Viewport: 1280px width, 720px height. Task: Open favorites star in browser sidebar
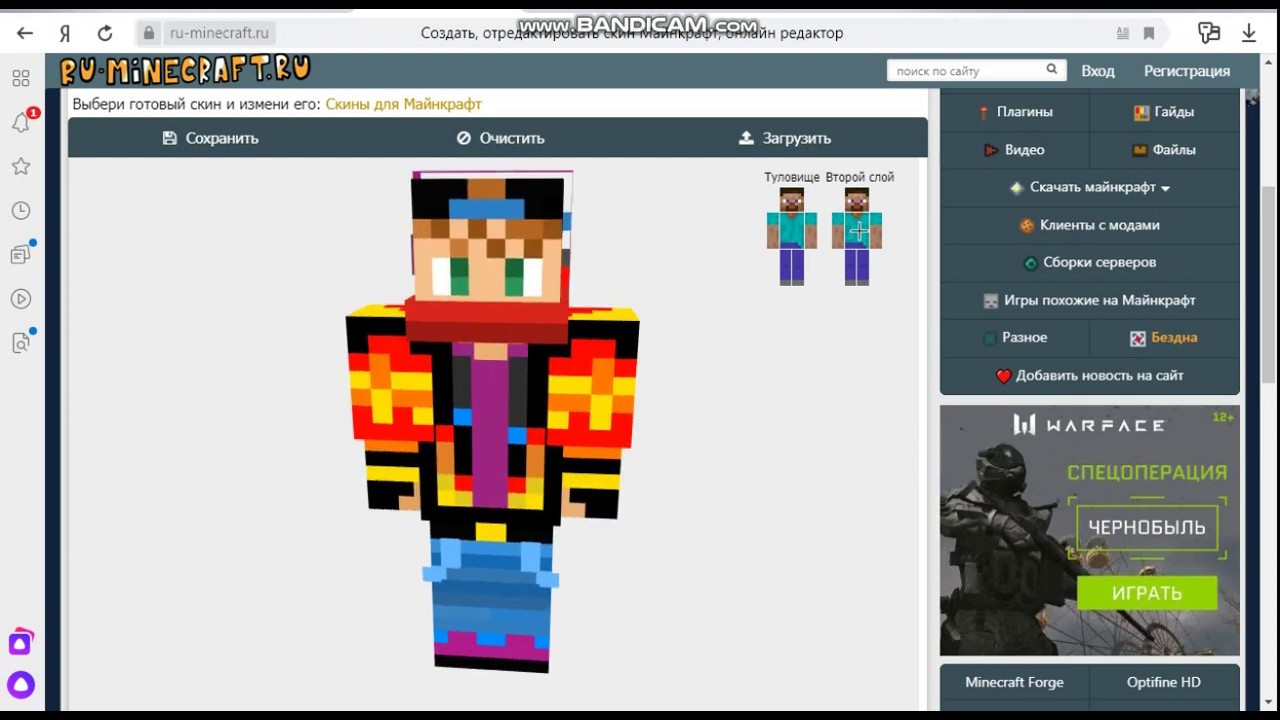pyautogui.click(x=21, y=166)
